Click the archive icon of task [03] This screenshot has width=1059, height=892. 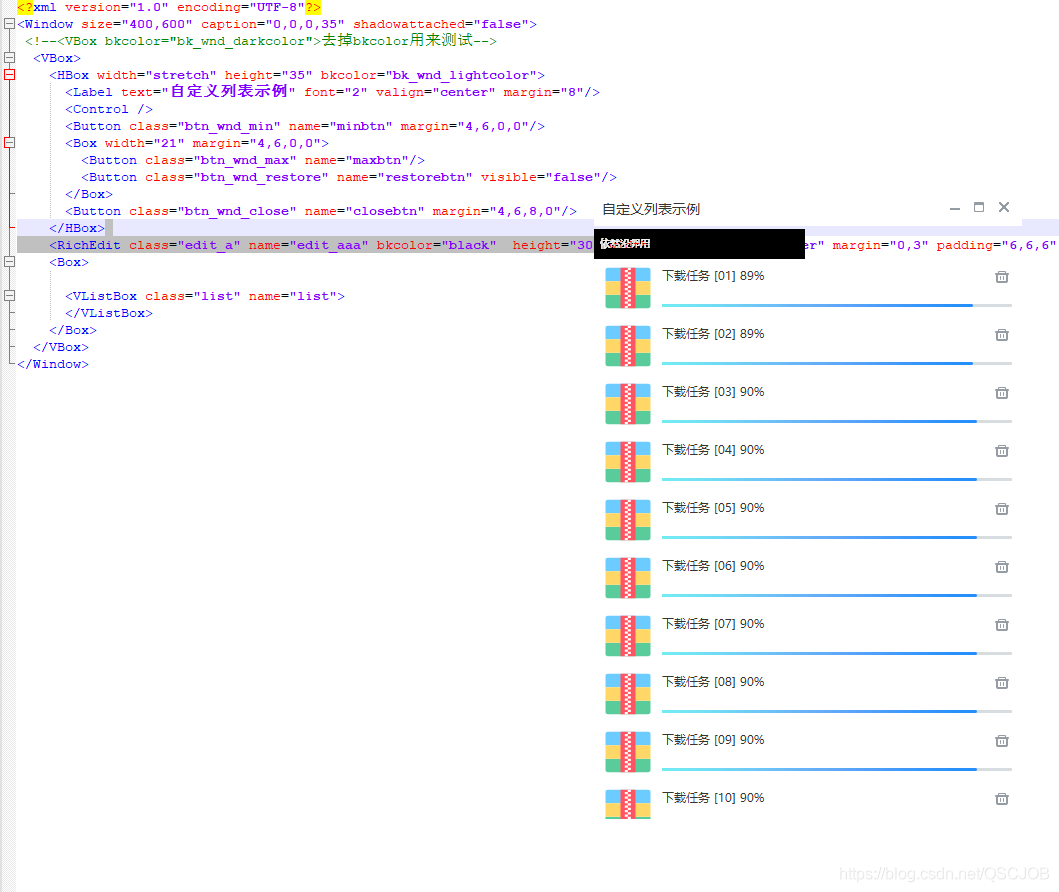627,404
